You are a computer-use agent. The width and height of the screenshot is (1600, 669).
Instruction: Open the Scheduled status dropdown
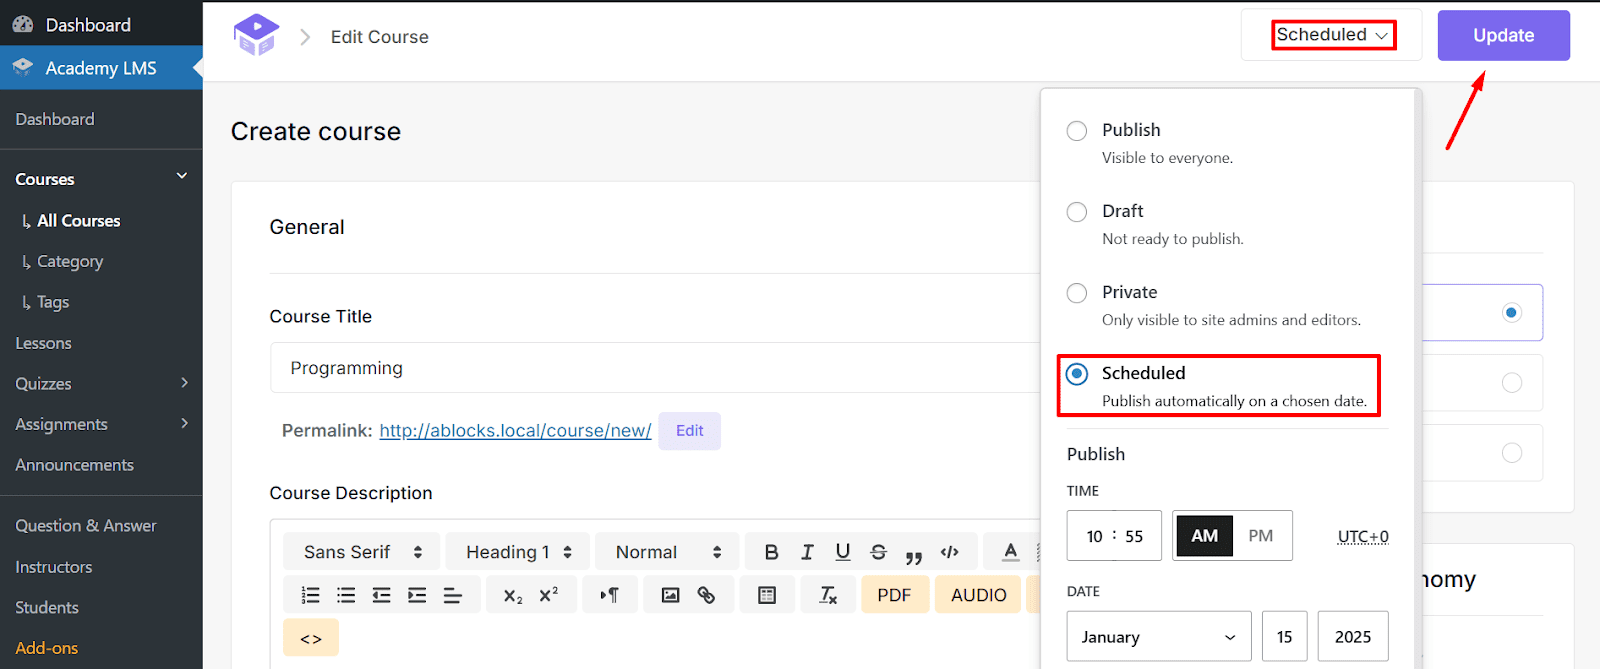coord(1333,35)
